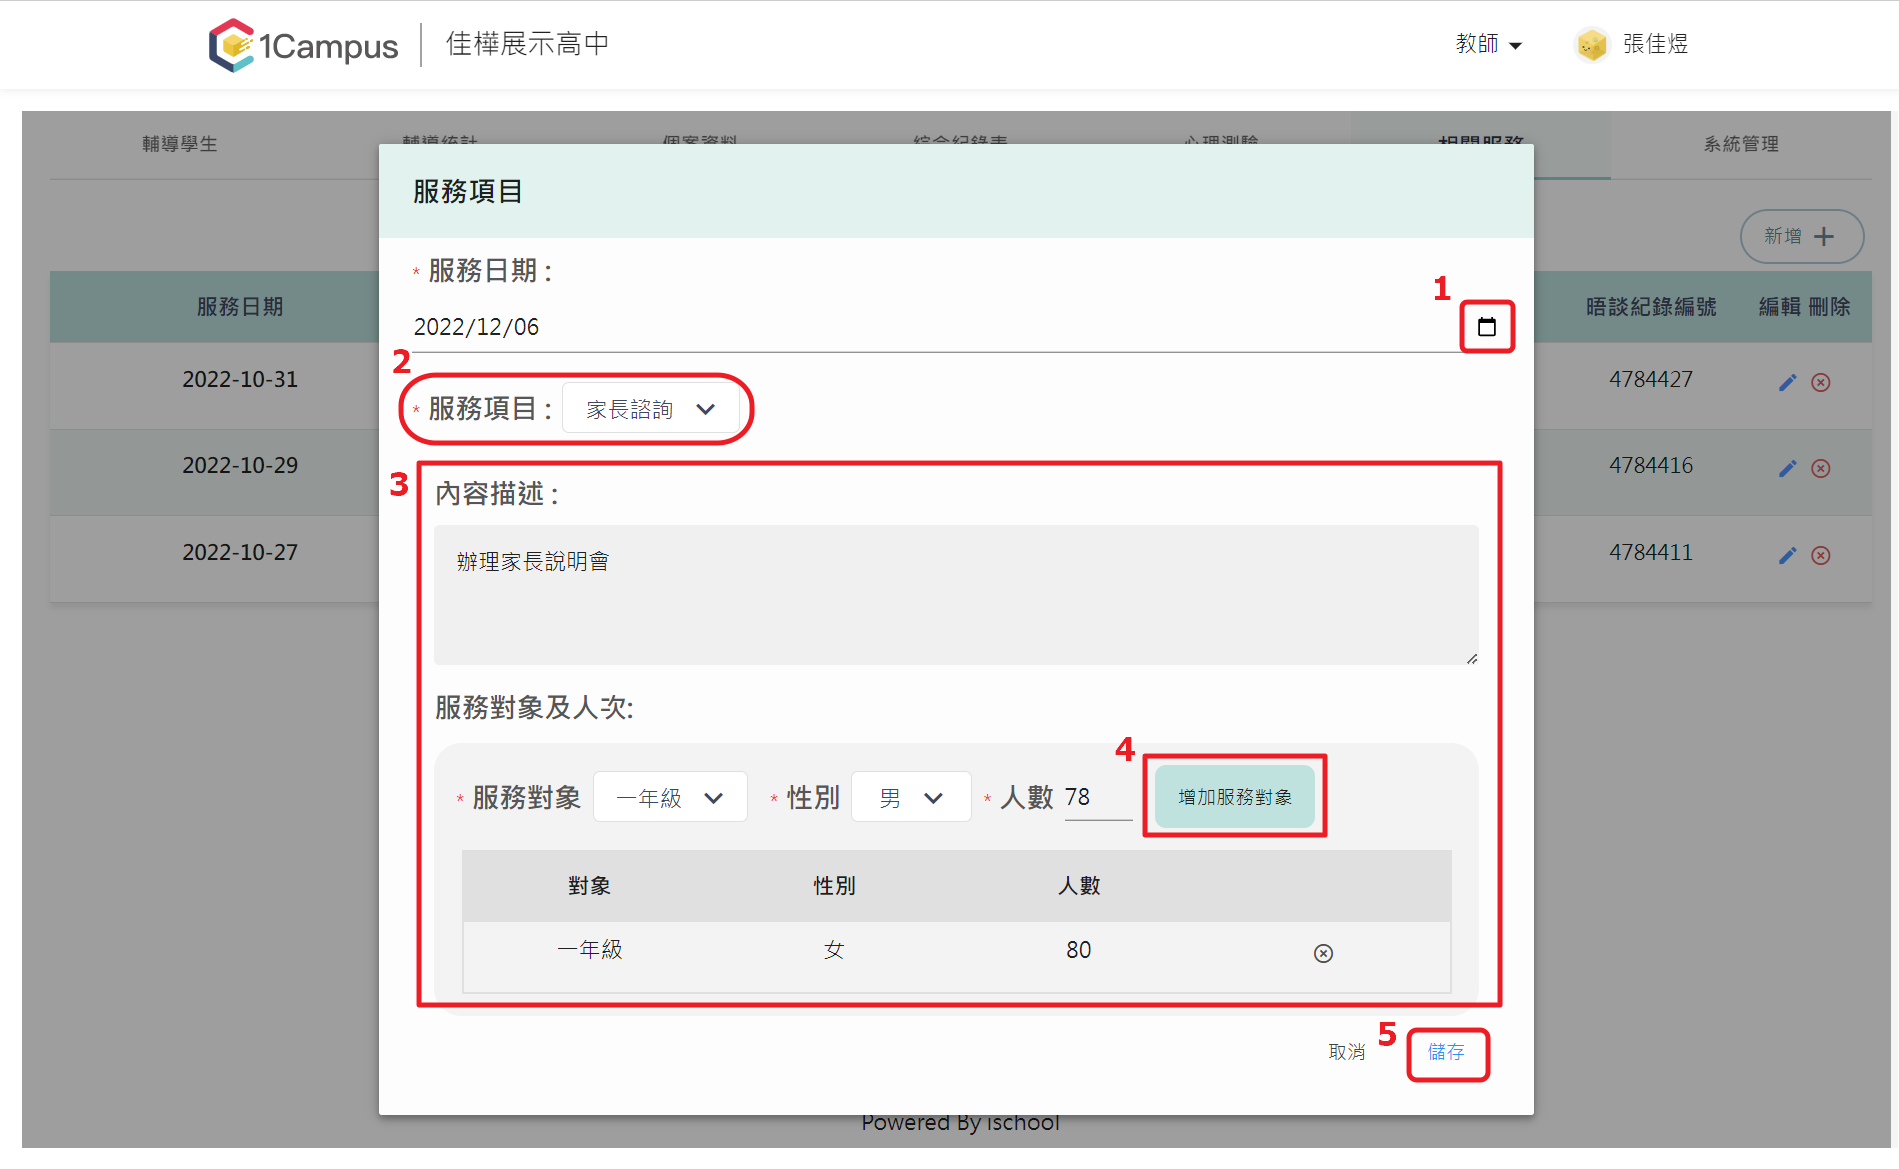Image resolution: width=1899 pixels, height=1169 pixels.
Task: Cancel the dialog with 取消
Action: click(1346, 1052)
